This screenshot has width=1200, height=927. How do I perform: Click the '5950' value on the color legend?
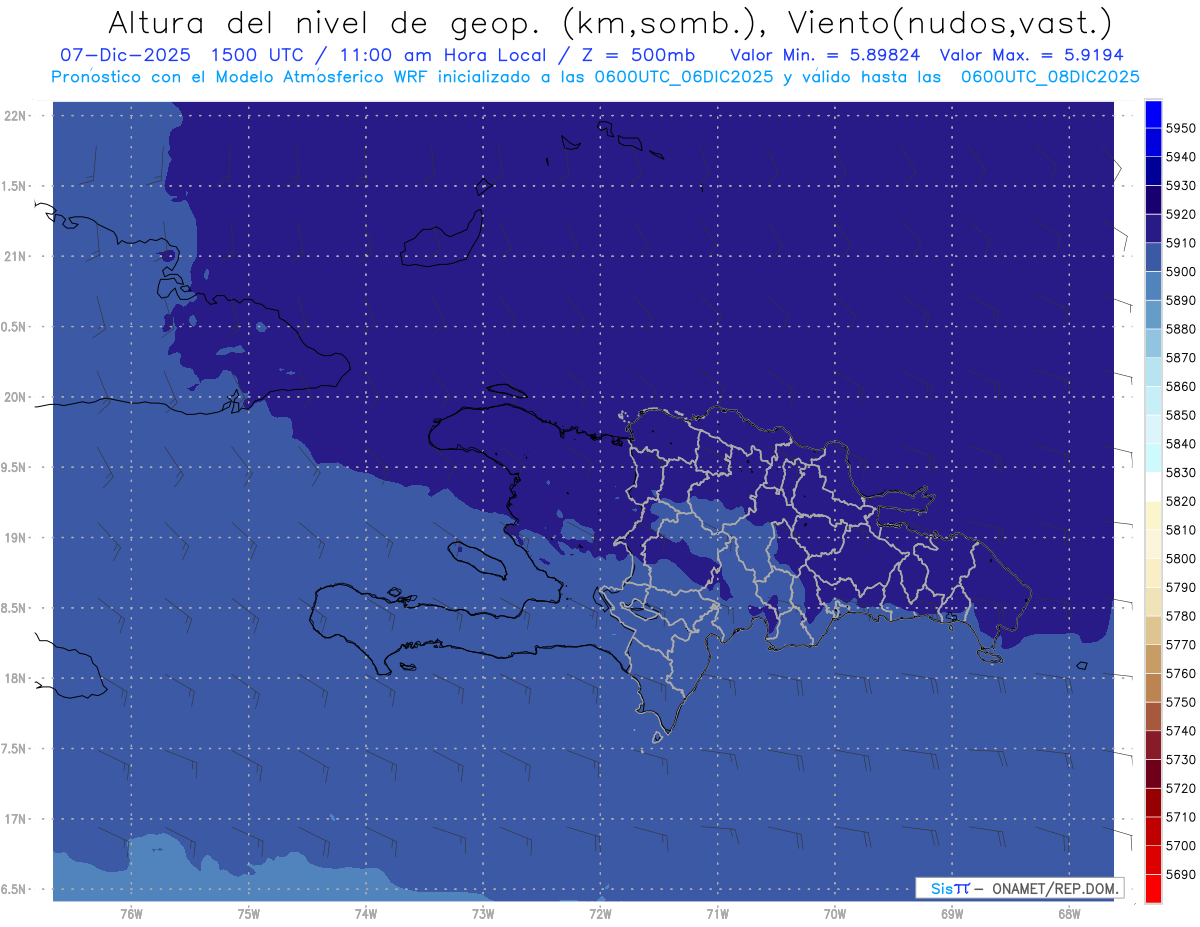coord(1180,128)
